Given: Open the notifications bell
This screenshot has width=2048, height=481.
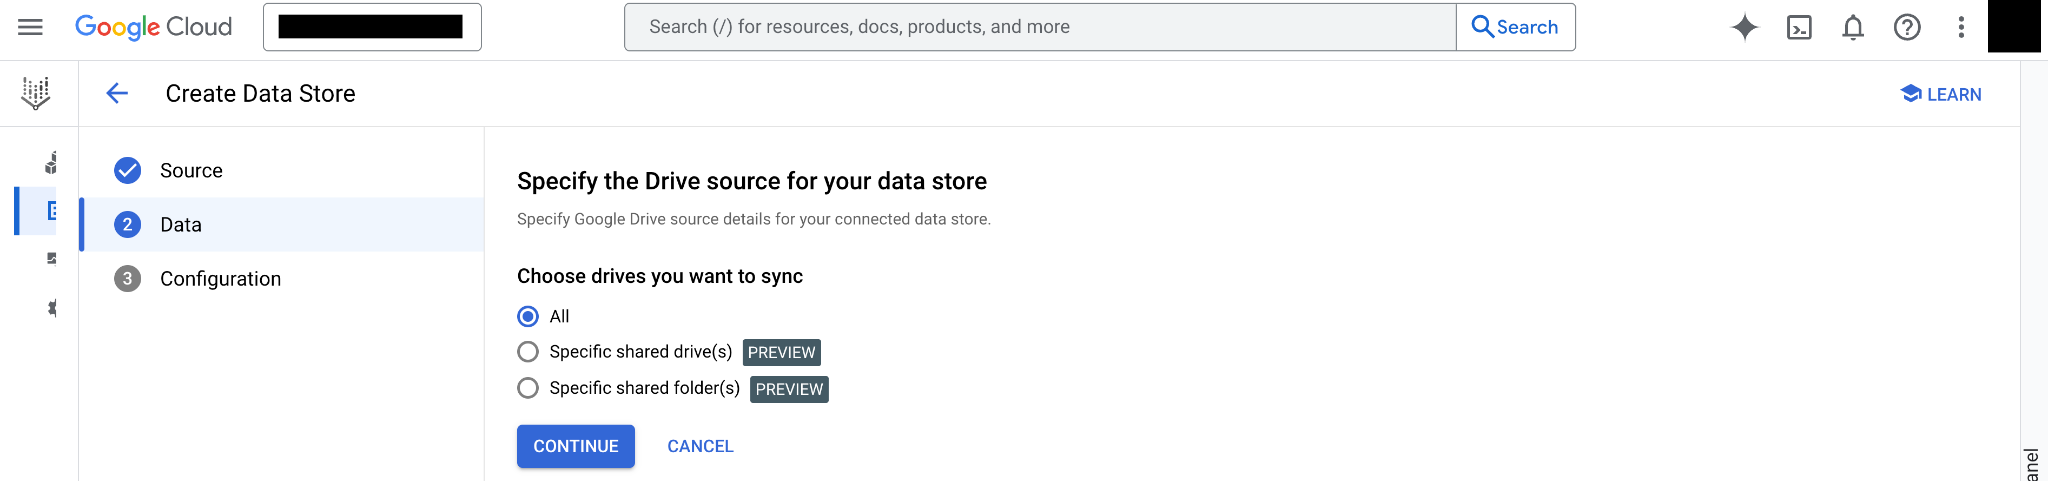Looking at the screenshot, I should point(1853,27).
